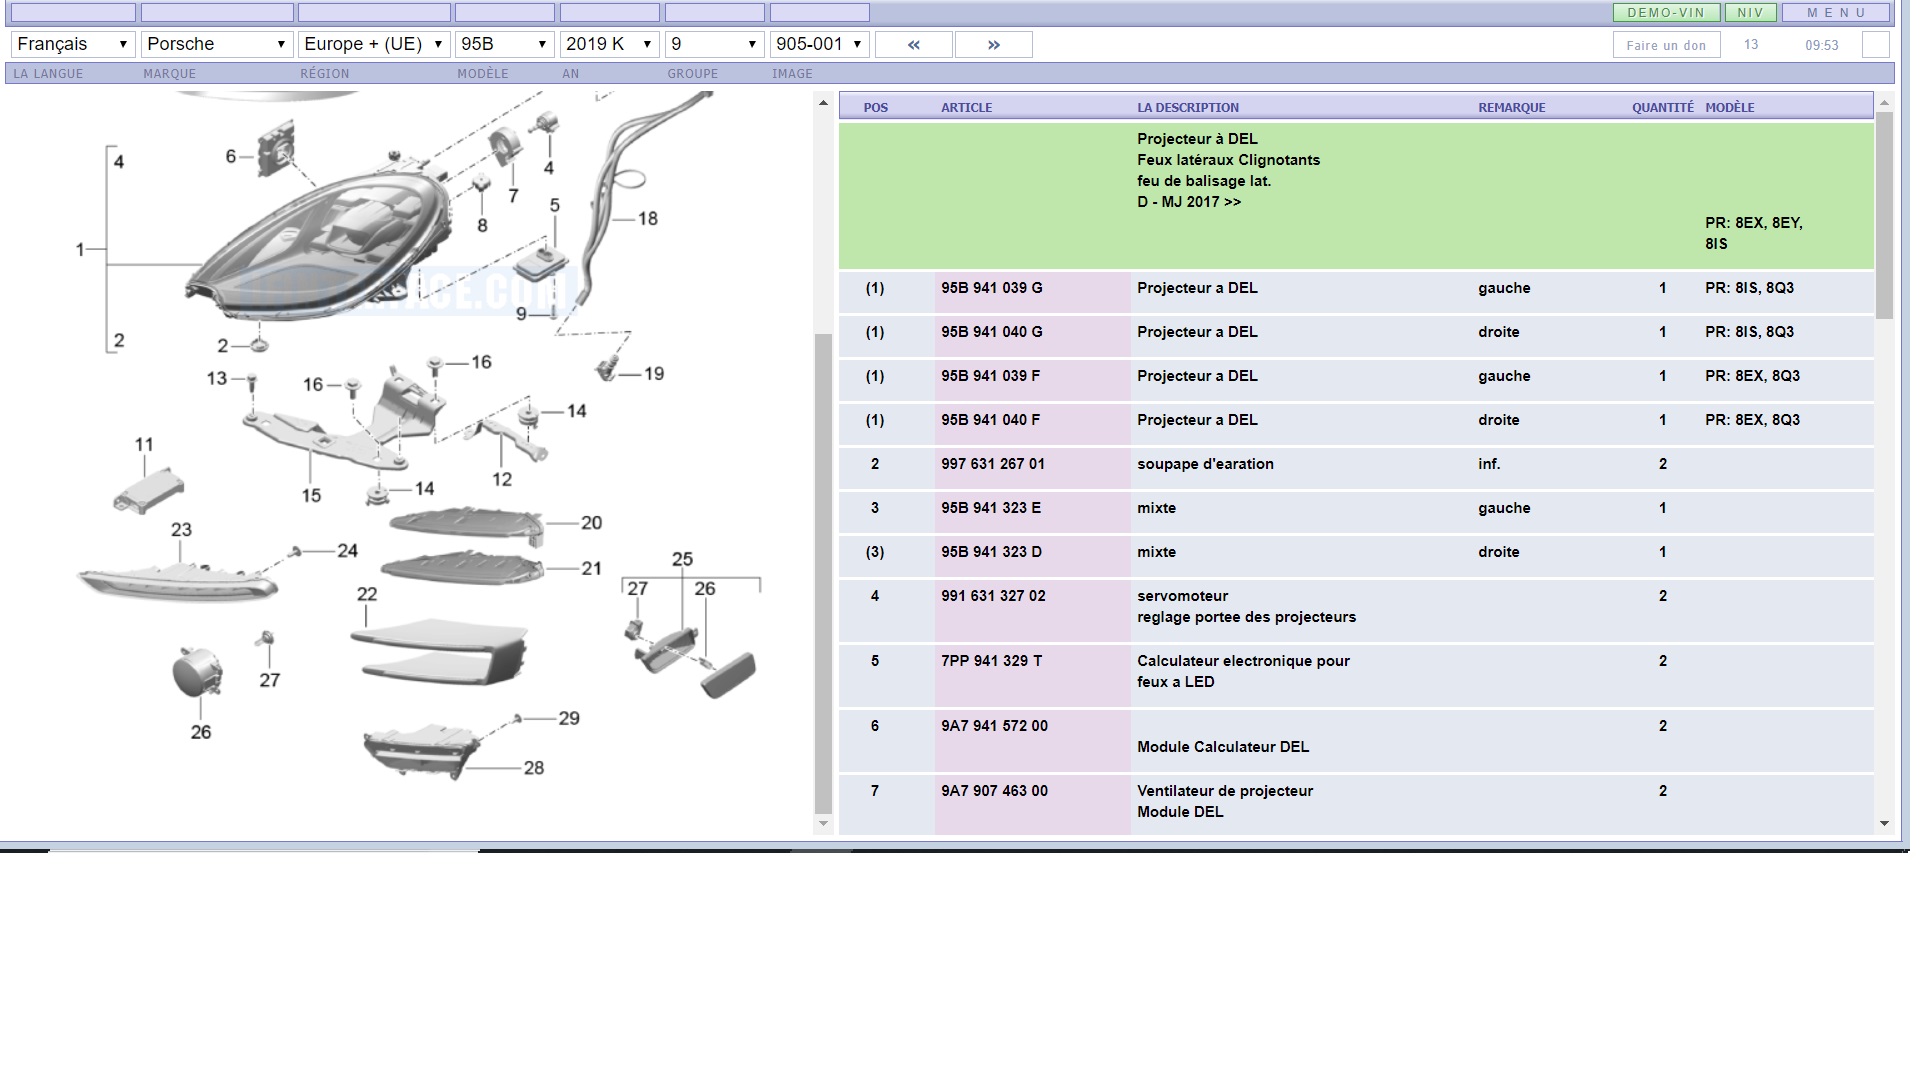Click the Faire un don link
Viewport: 1920px width, 1080px height.
click(x=1665, y=45)
